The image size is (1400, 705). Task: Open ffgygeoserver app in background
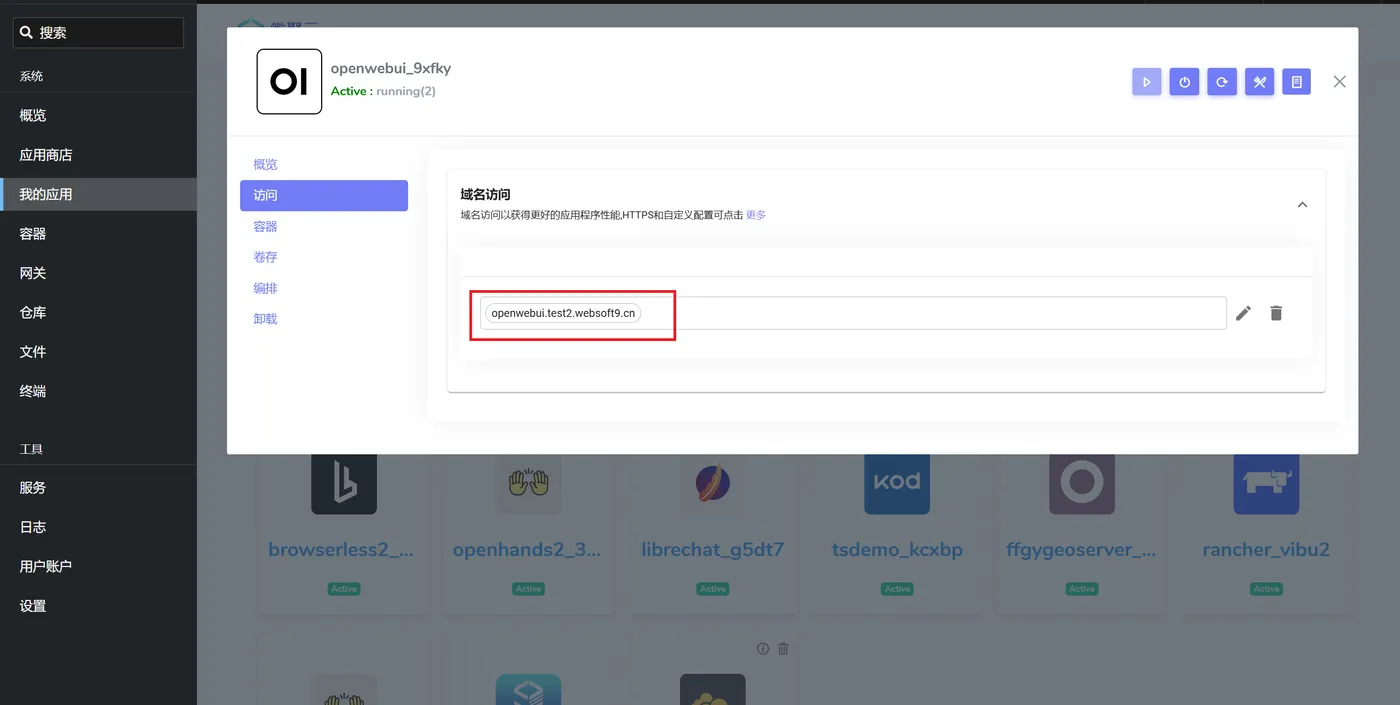(1081, 550)
